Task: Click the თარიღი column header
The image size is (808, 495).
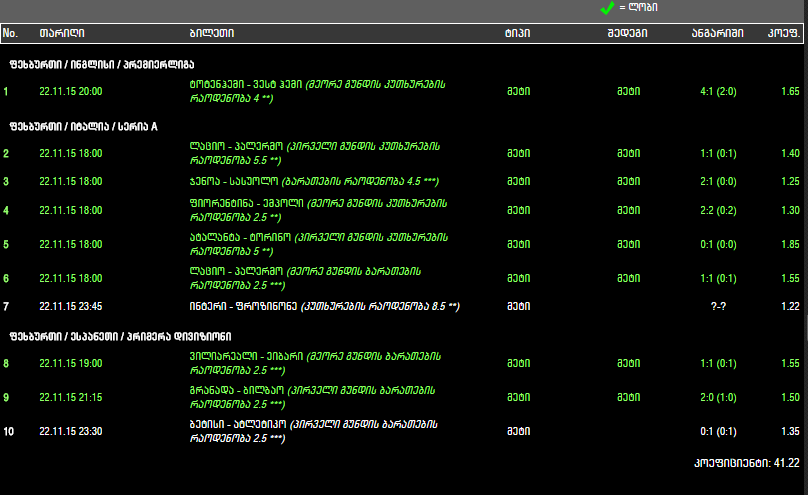Action: click(x=62, y=33)
